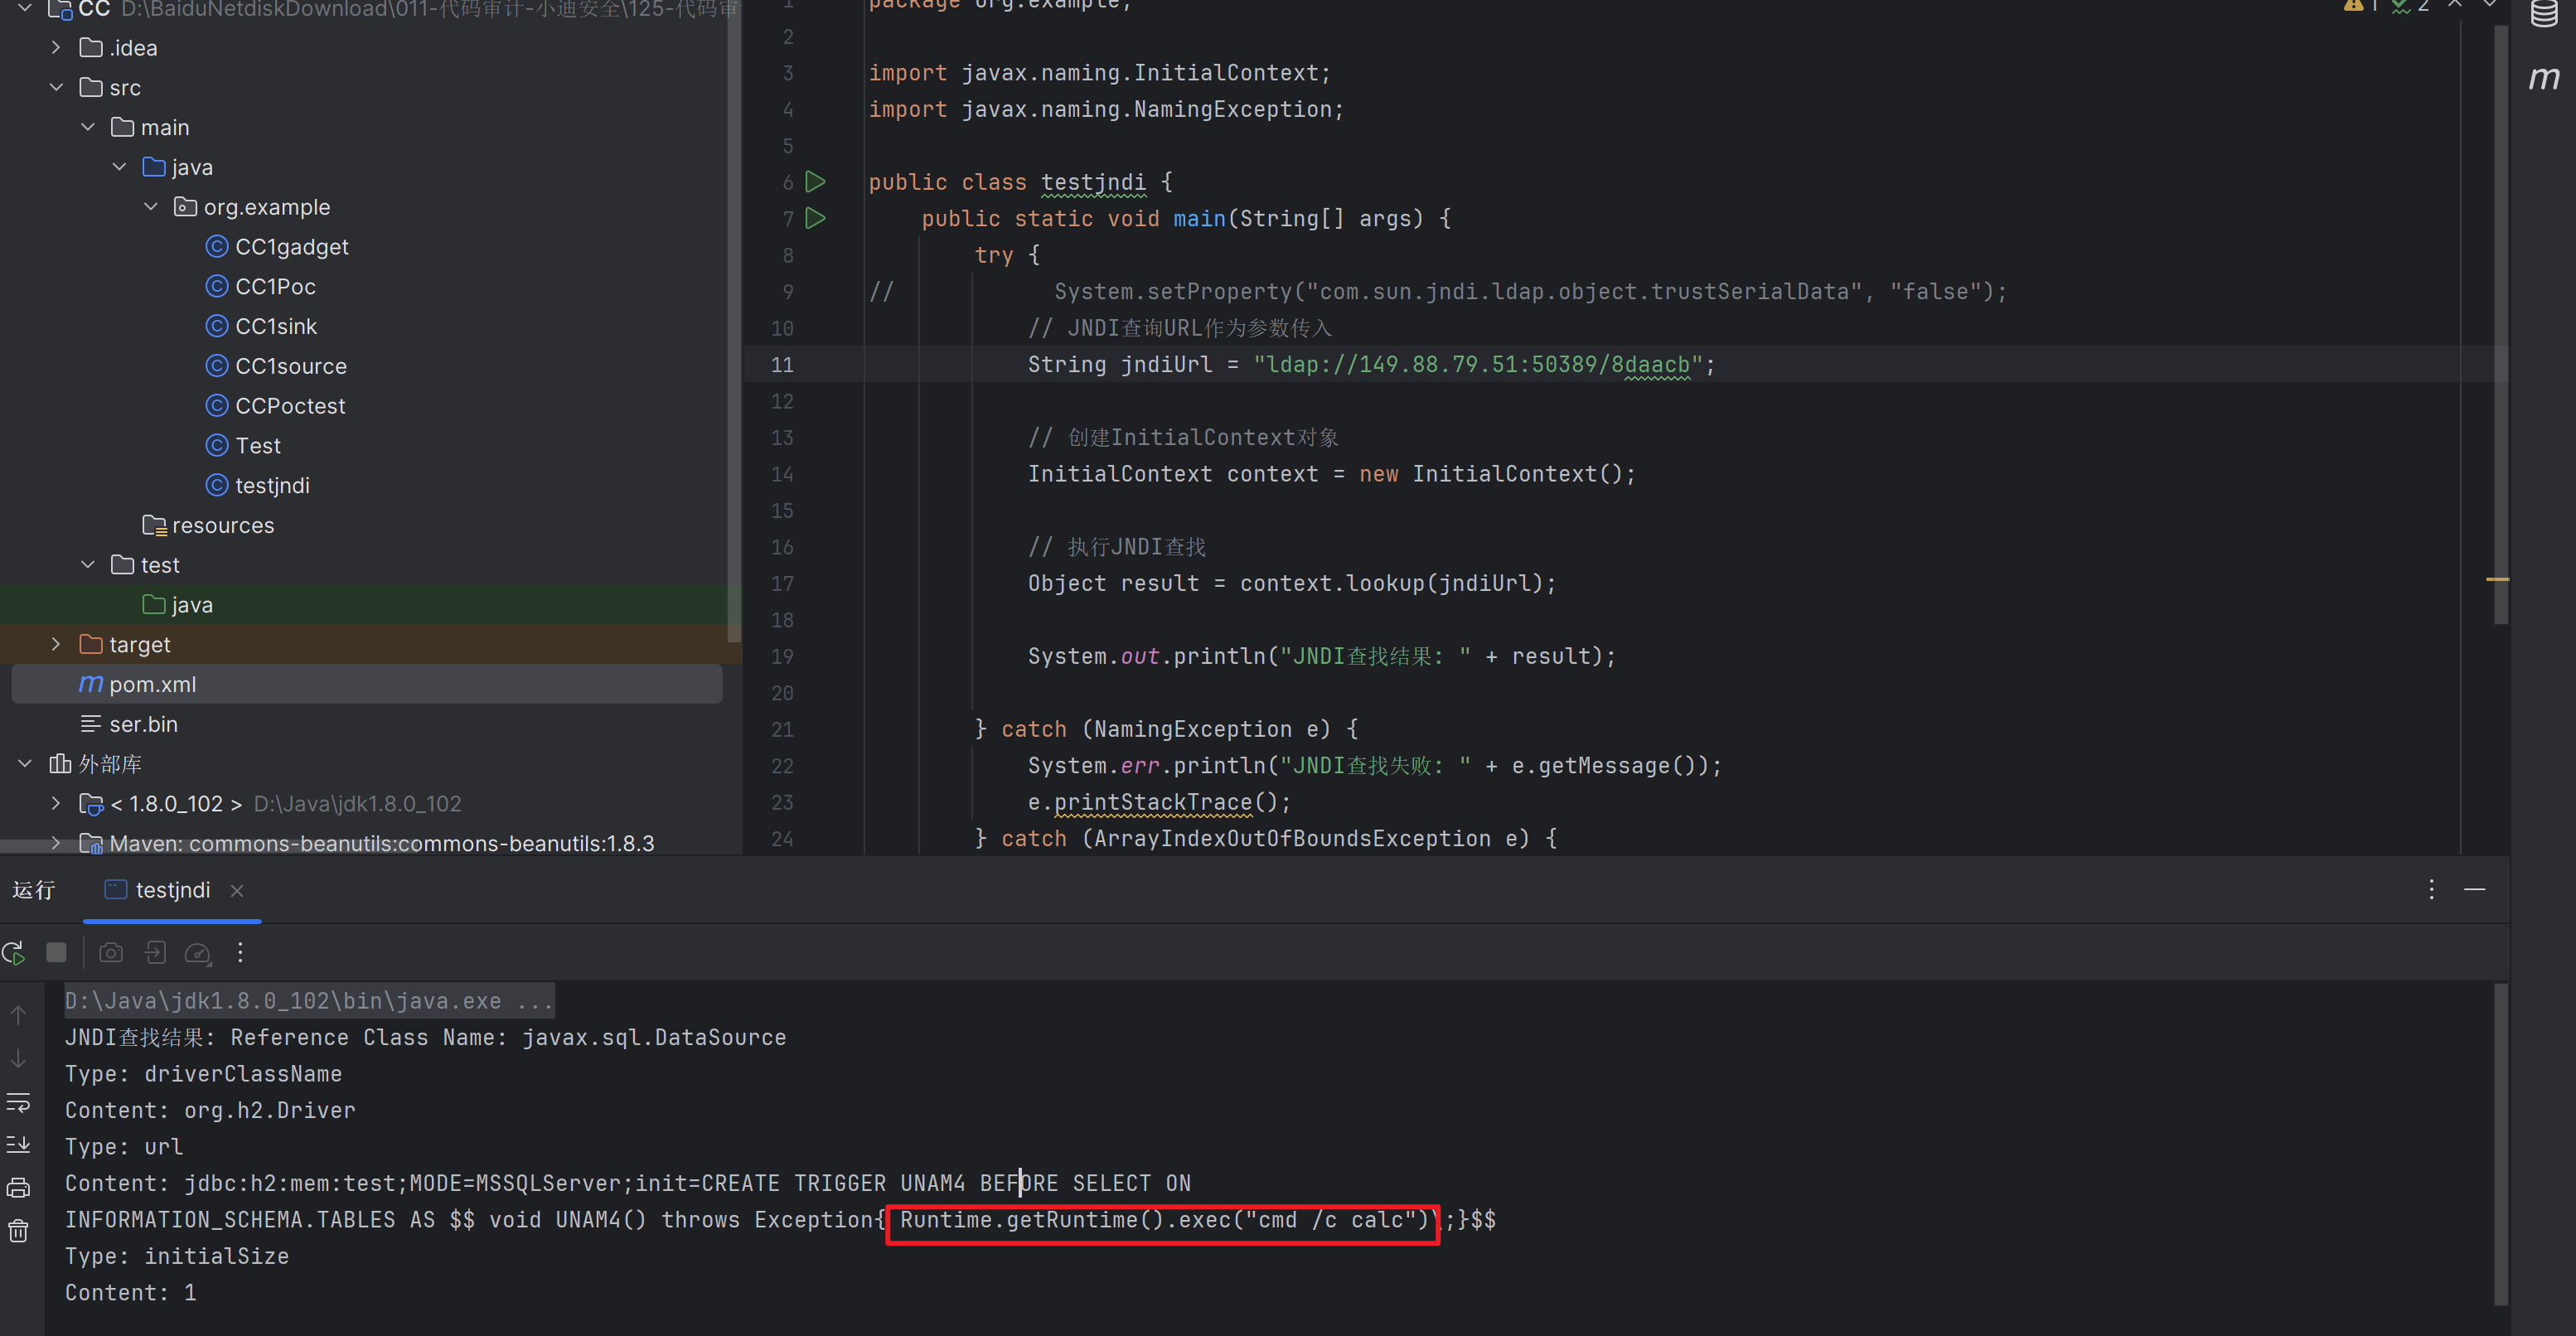
Task: Clear console with the trash icon
Action: pyautogui.click(x=18, y=1231)
